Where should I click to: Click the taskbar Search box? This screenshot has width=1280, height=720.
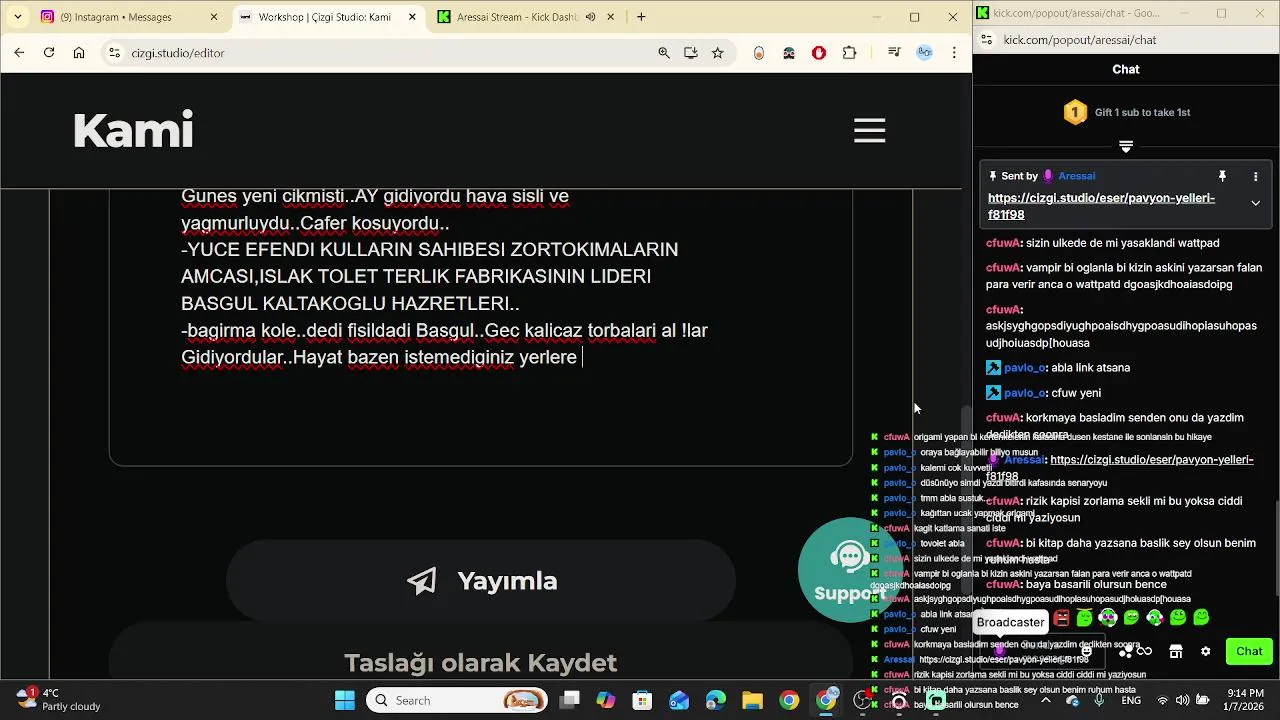(458, 700)
